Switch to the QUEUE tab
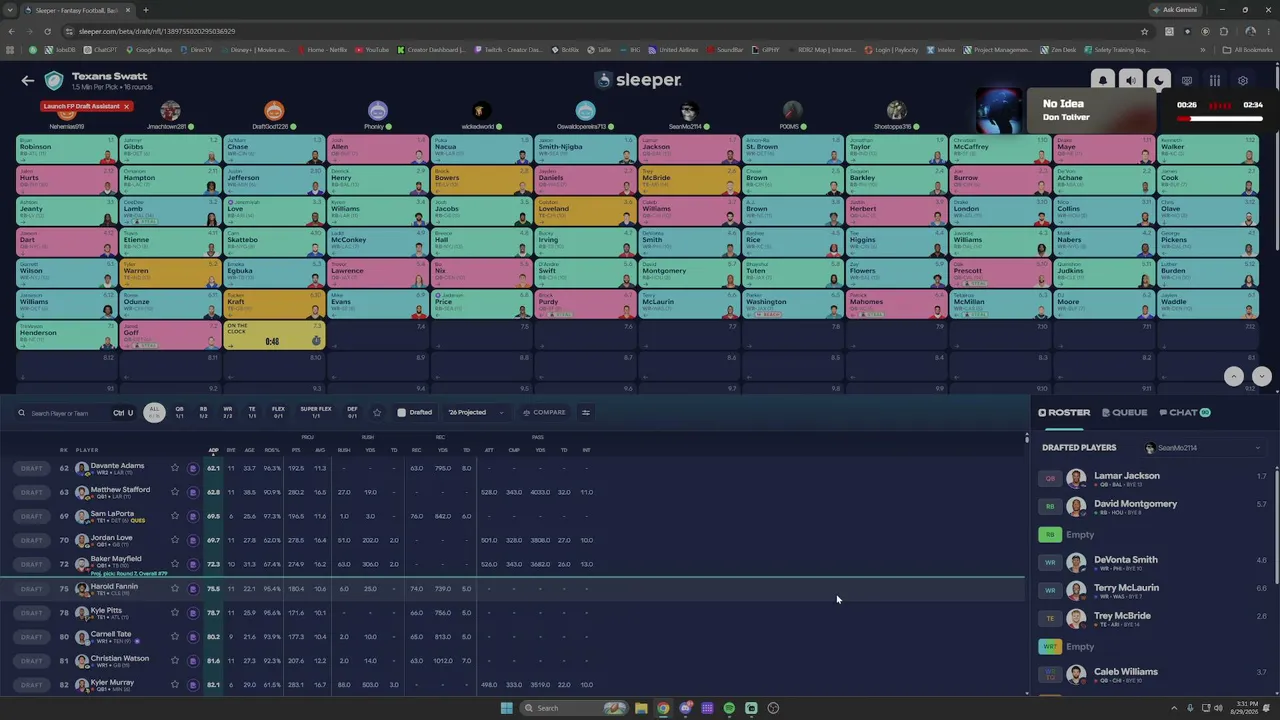The width and height of the screenshot is (1280, 720). (x=1125, y=412)
